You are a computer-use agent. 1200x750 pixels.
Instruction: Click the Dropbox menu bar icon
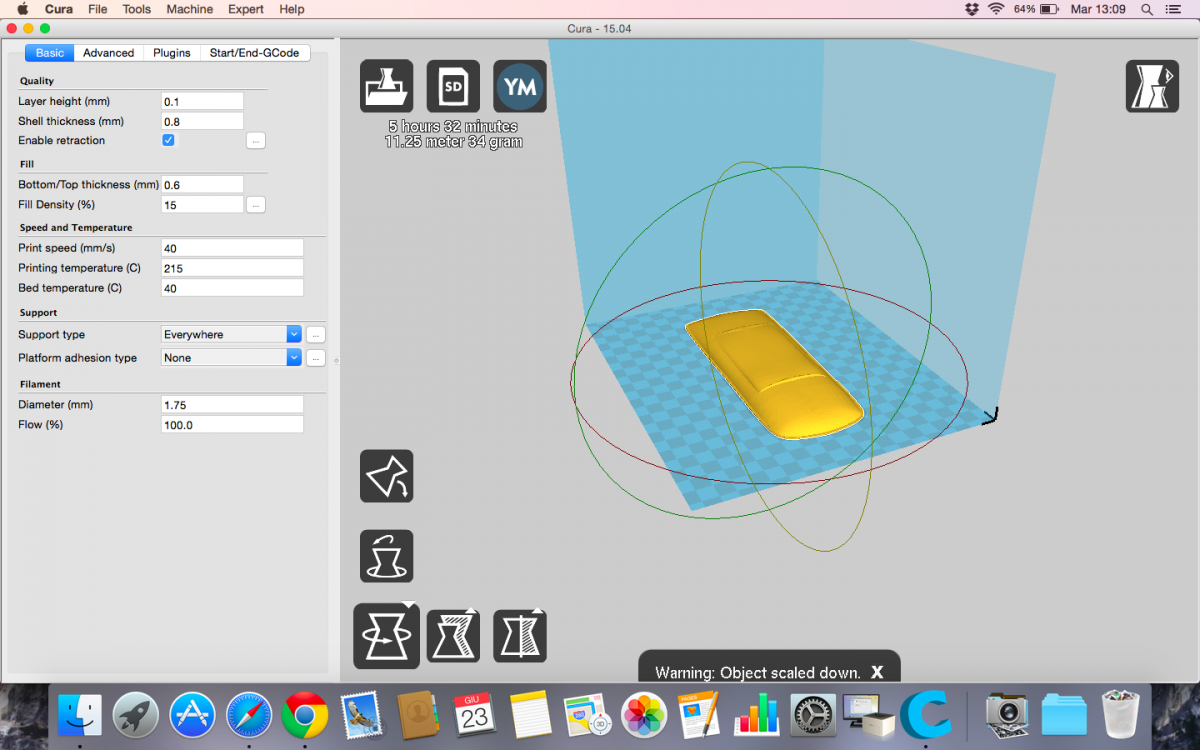[972, 9]
